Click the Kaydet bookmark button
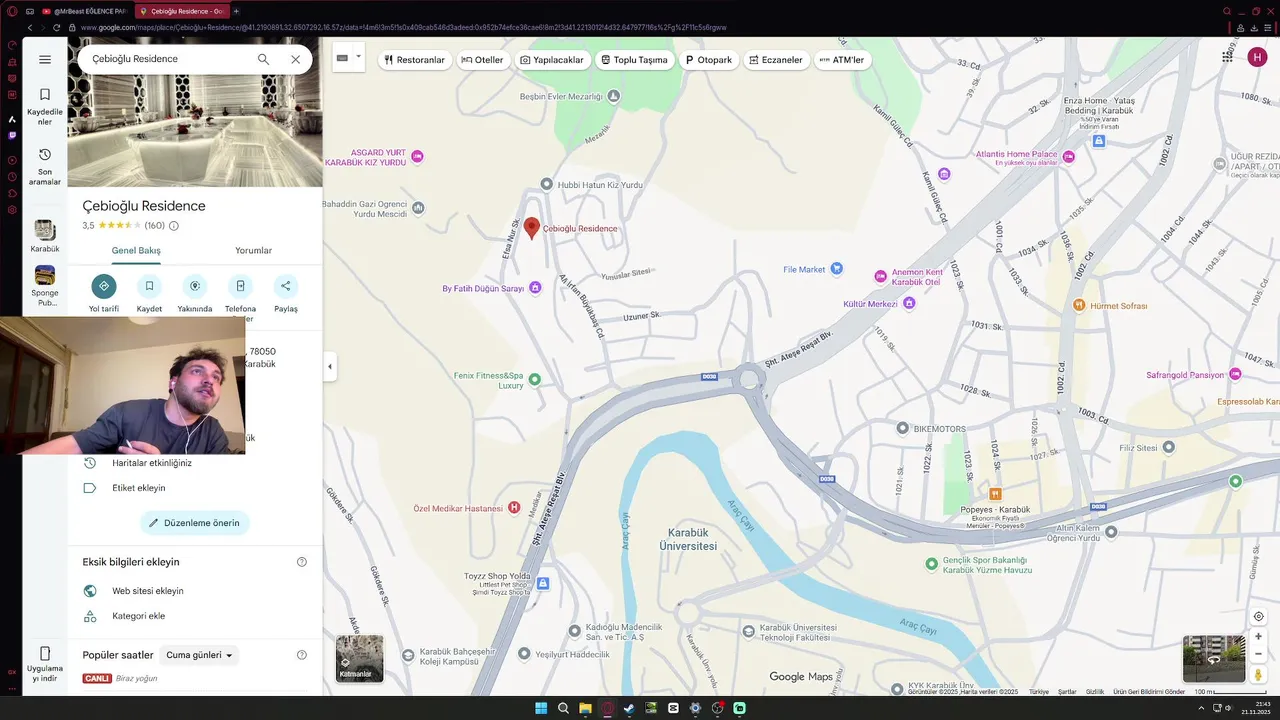 click(149, 286)
